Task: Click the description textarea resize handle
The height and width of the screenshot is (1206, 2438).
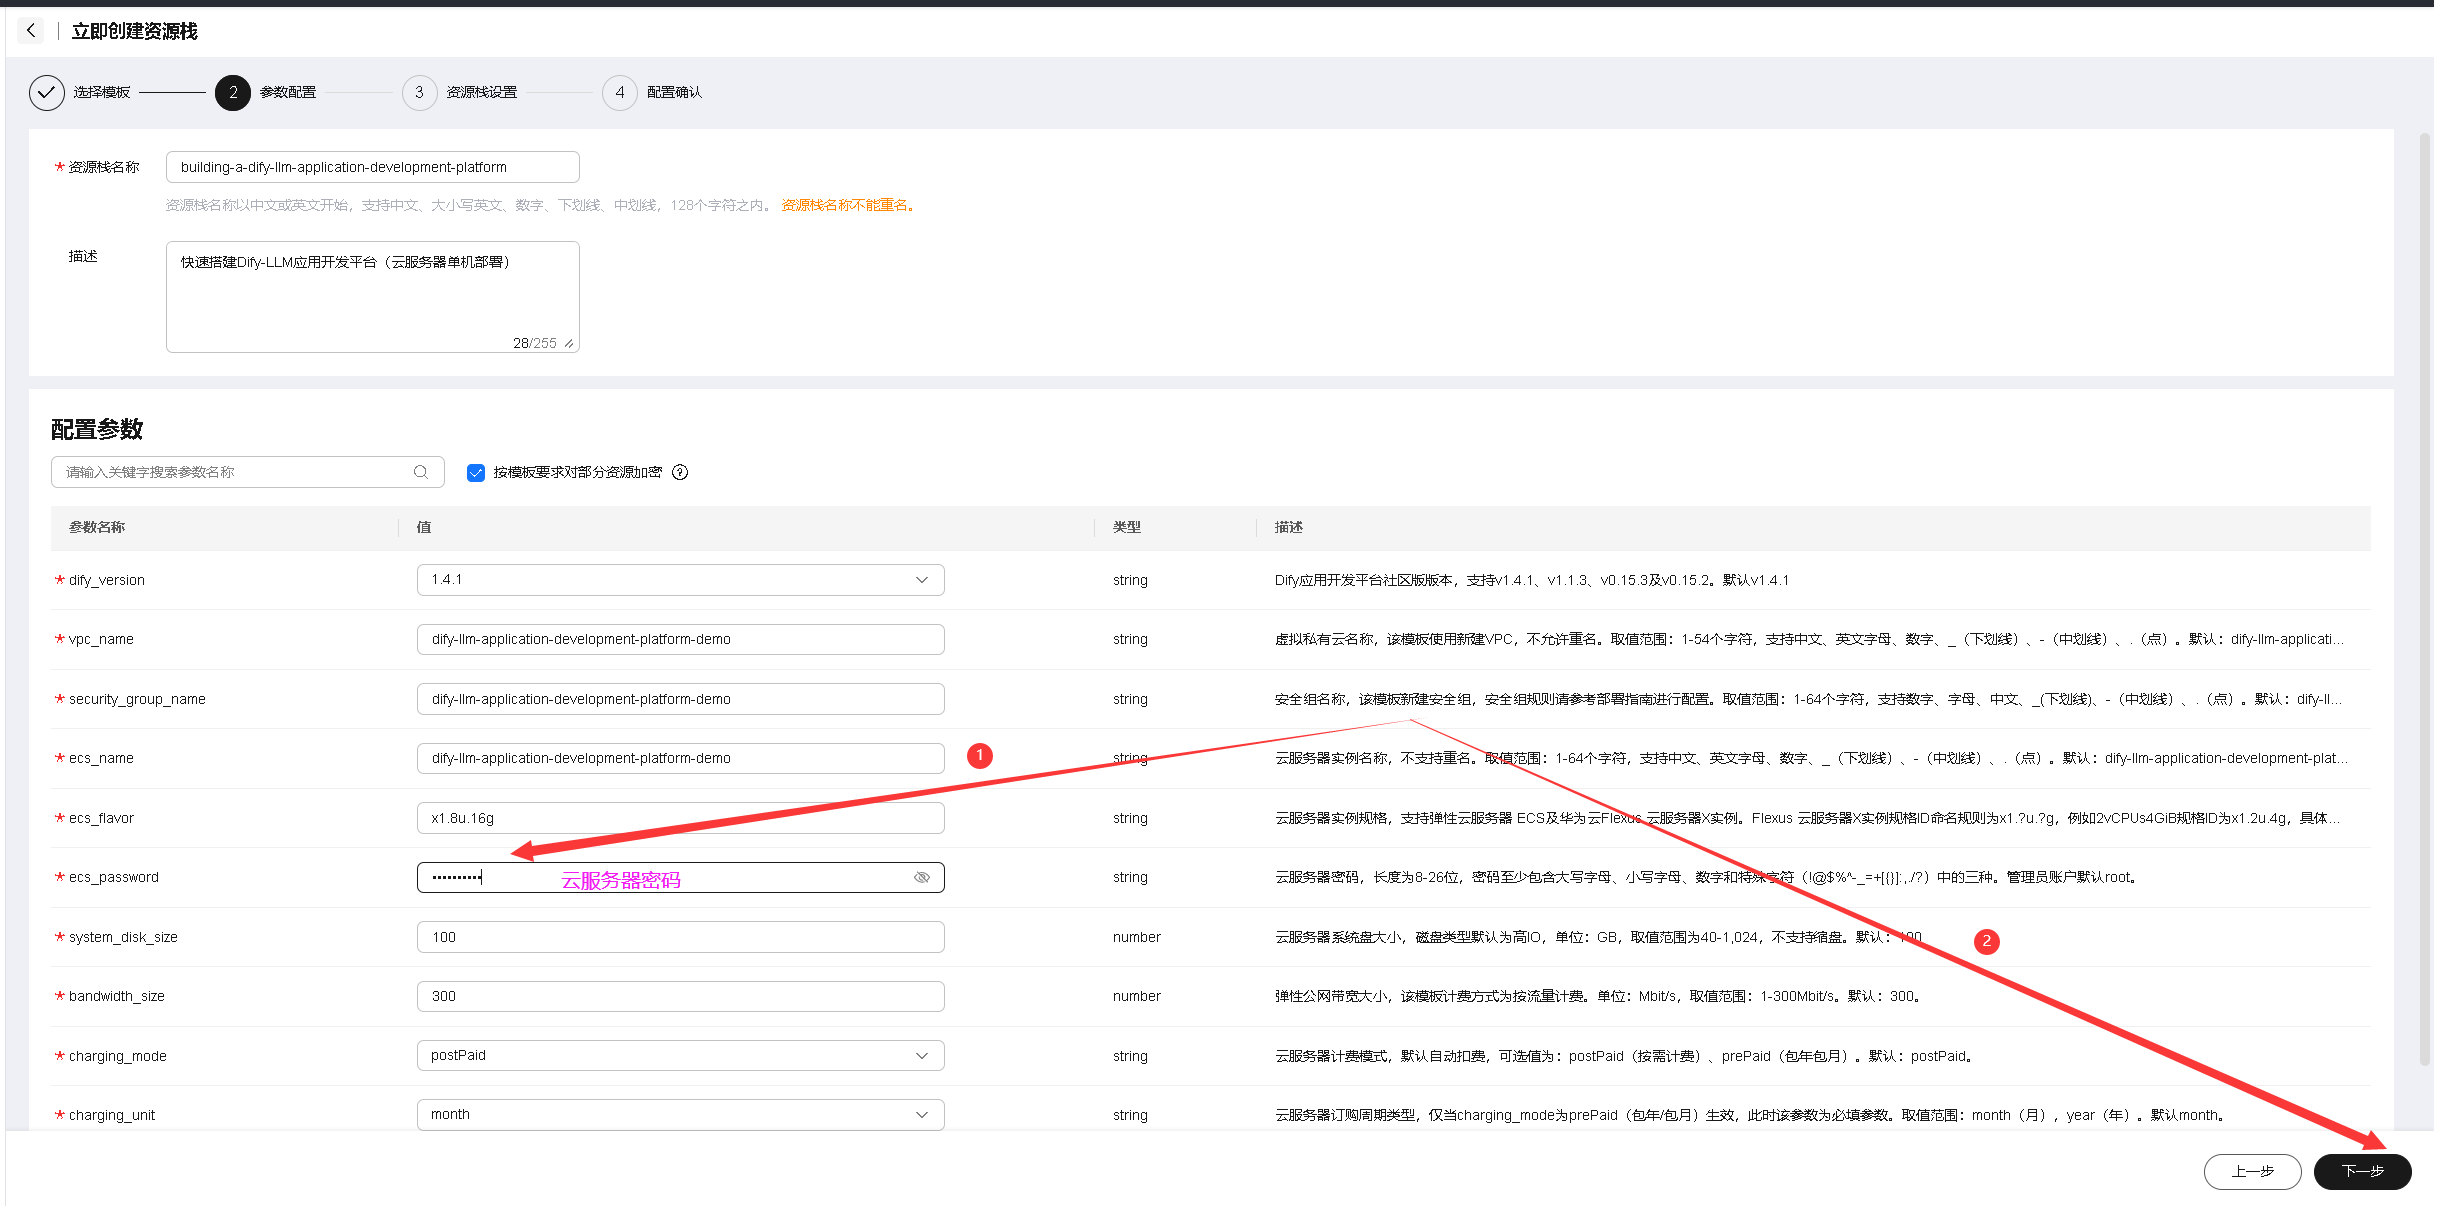Action: click(569, 343)
